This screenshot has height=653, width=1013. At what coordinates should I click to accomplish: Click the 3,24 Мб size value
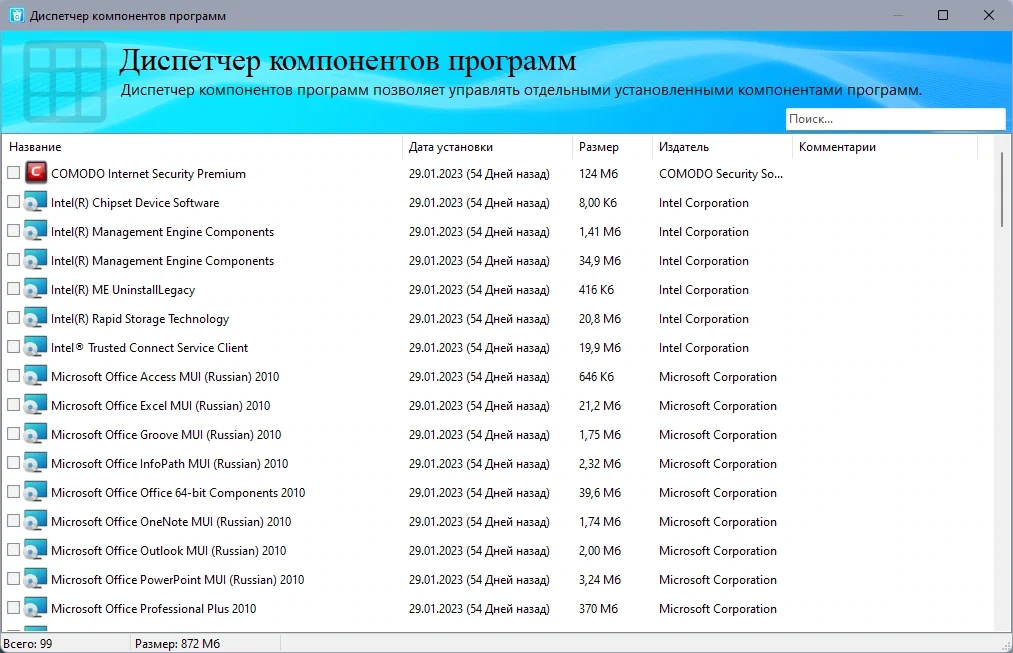[x=600, y=579]
